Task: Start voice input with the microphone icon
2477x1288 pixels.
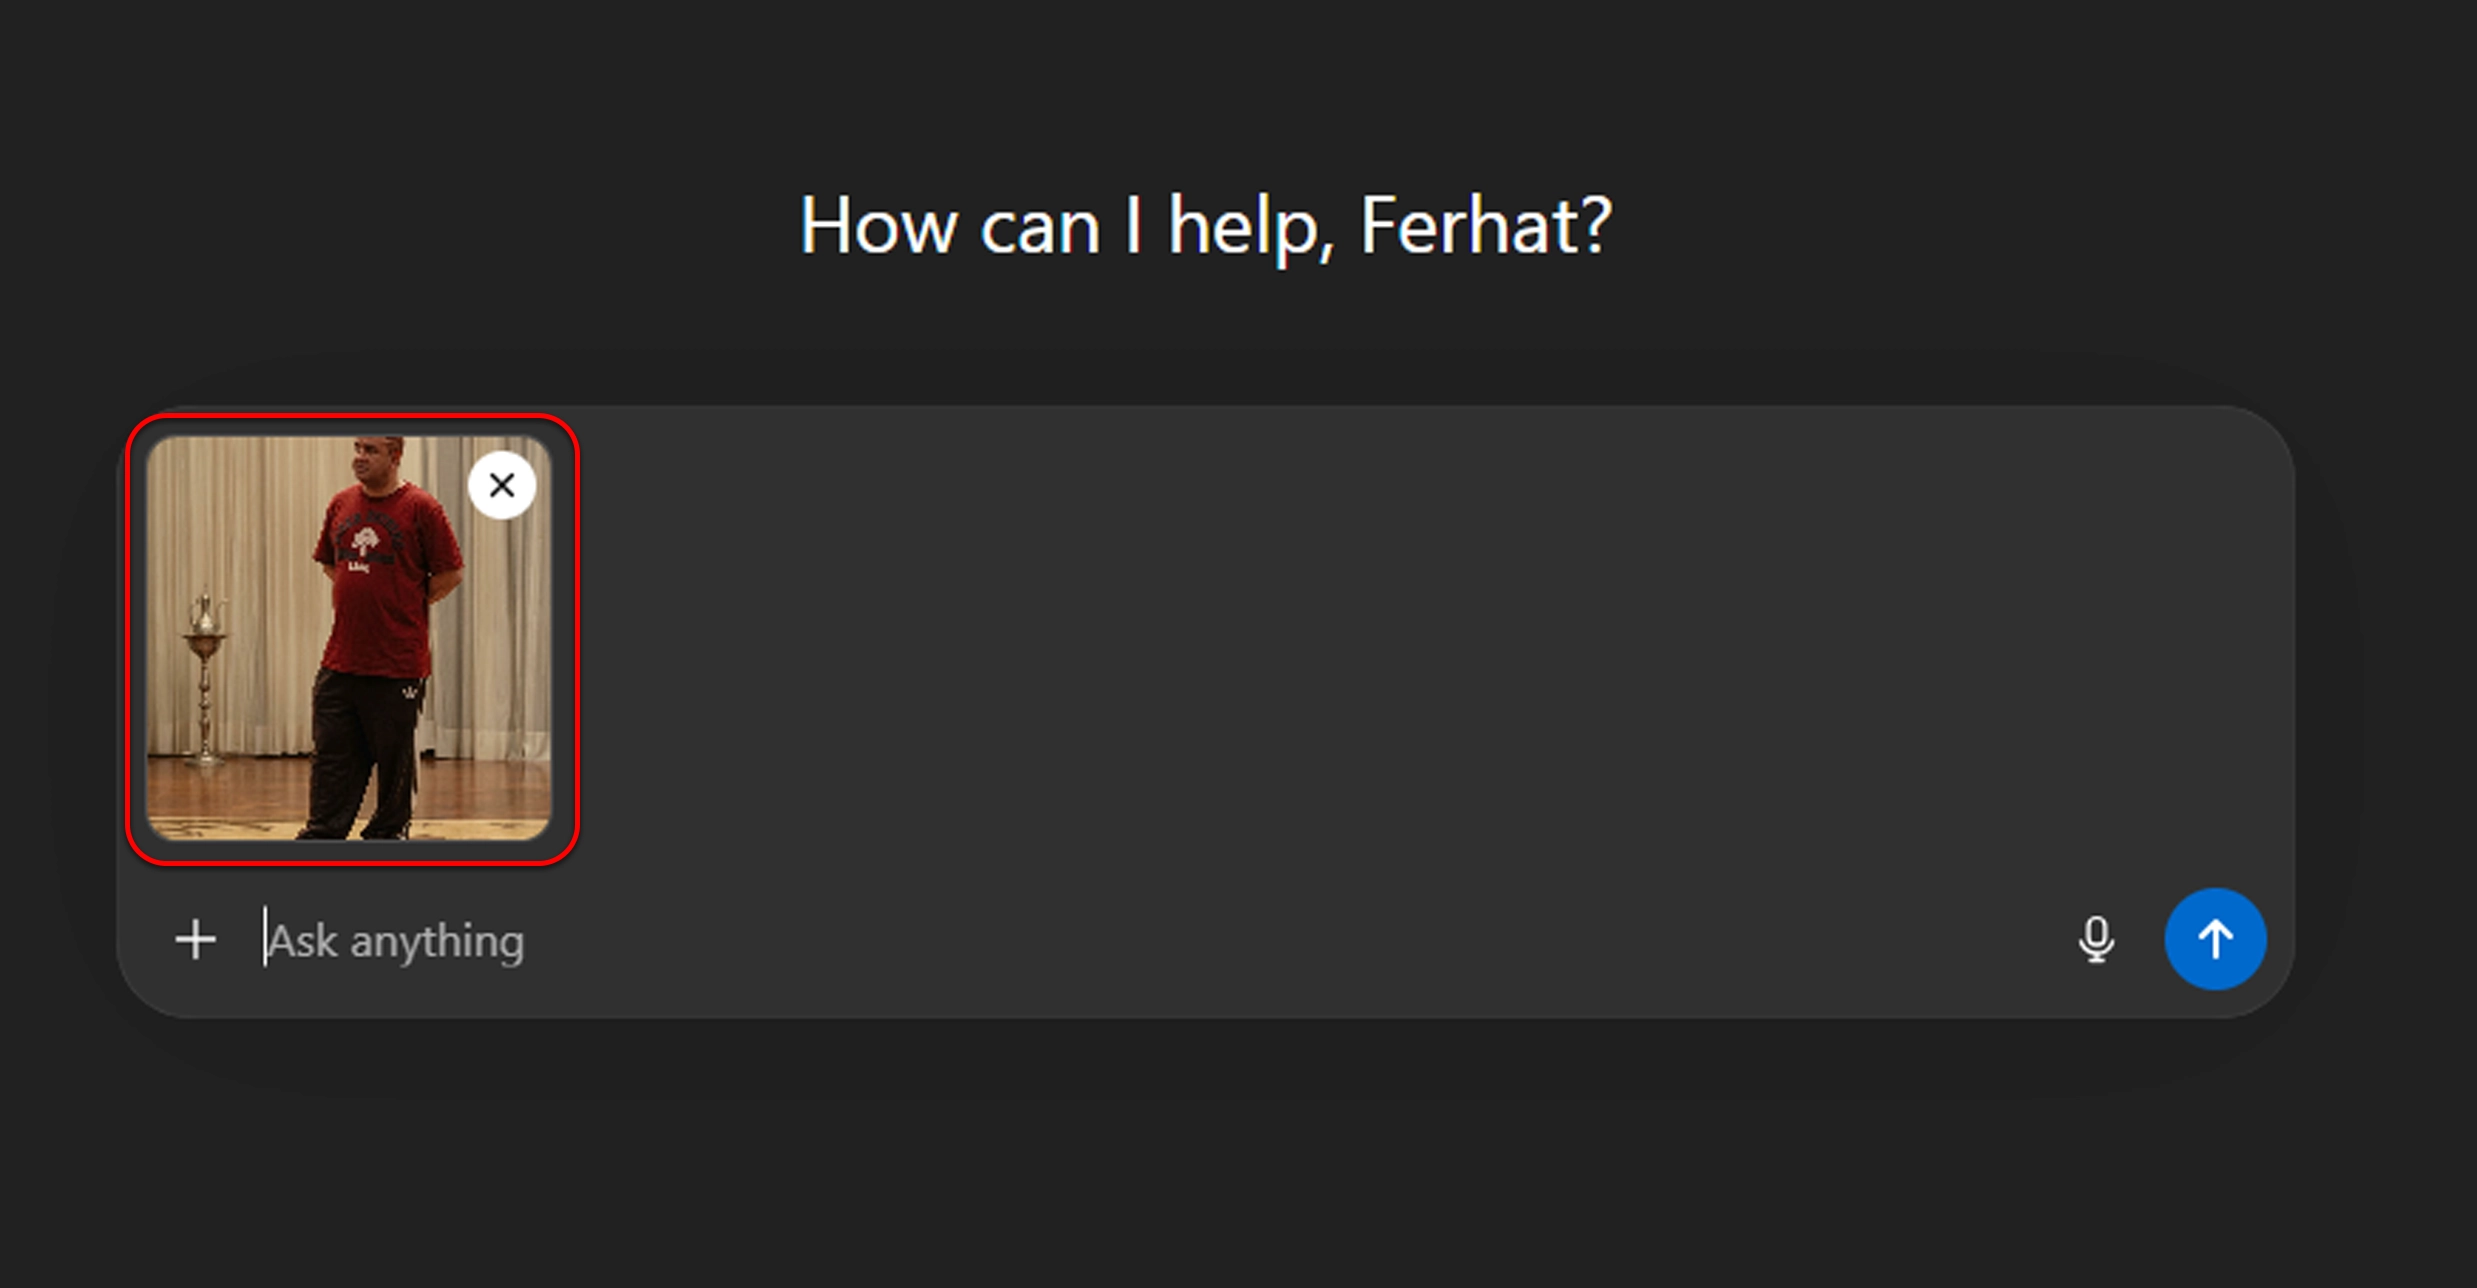Action: pos(2096,940)
